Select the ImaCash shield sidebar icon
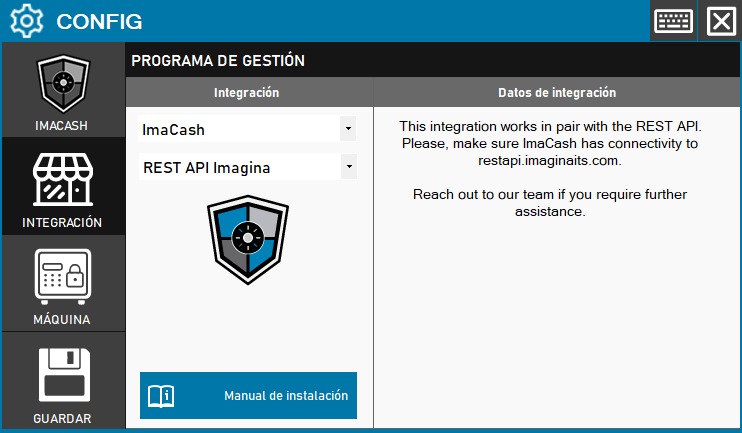The width and height of the screenshot is (742, 433). point(63,83)
